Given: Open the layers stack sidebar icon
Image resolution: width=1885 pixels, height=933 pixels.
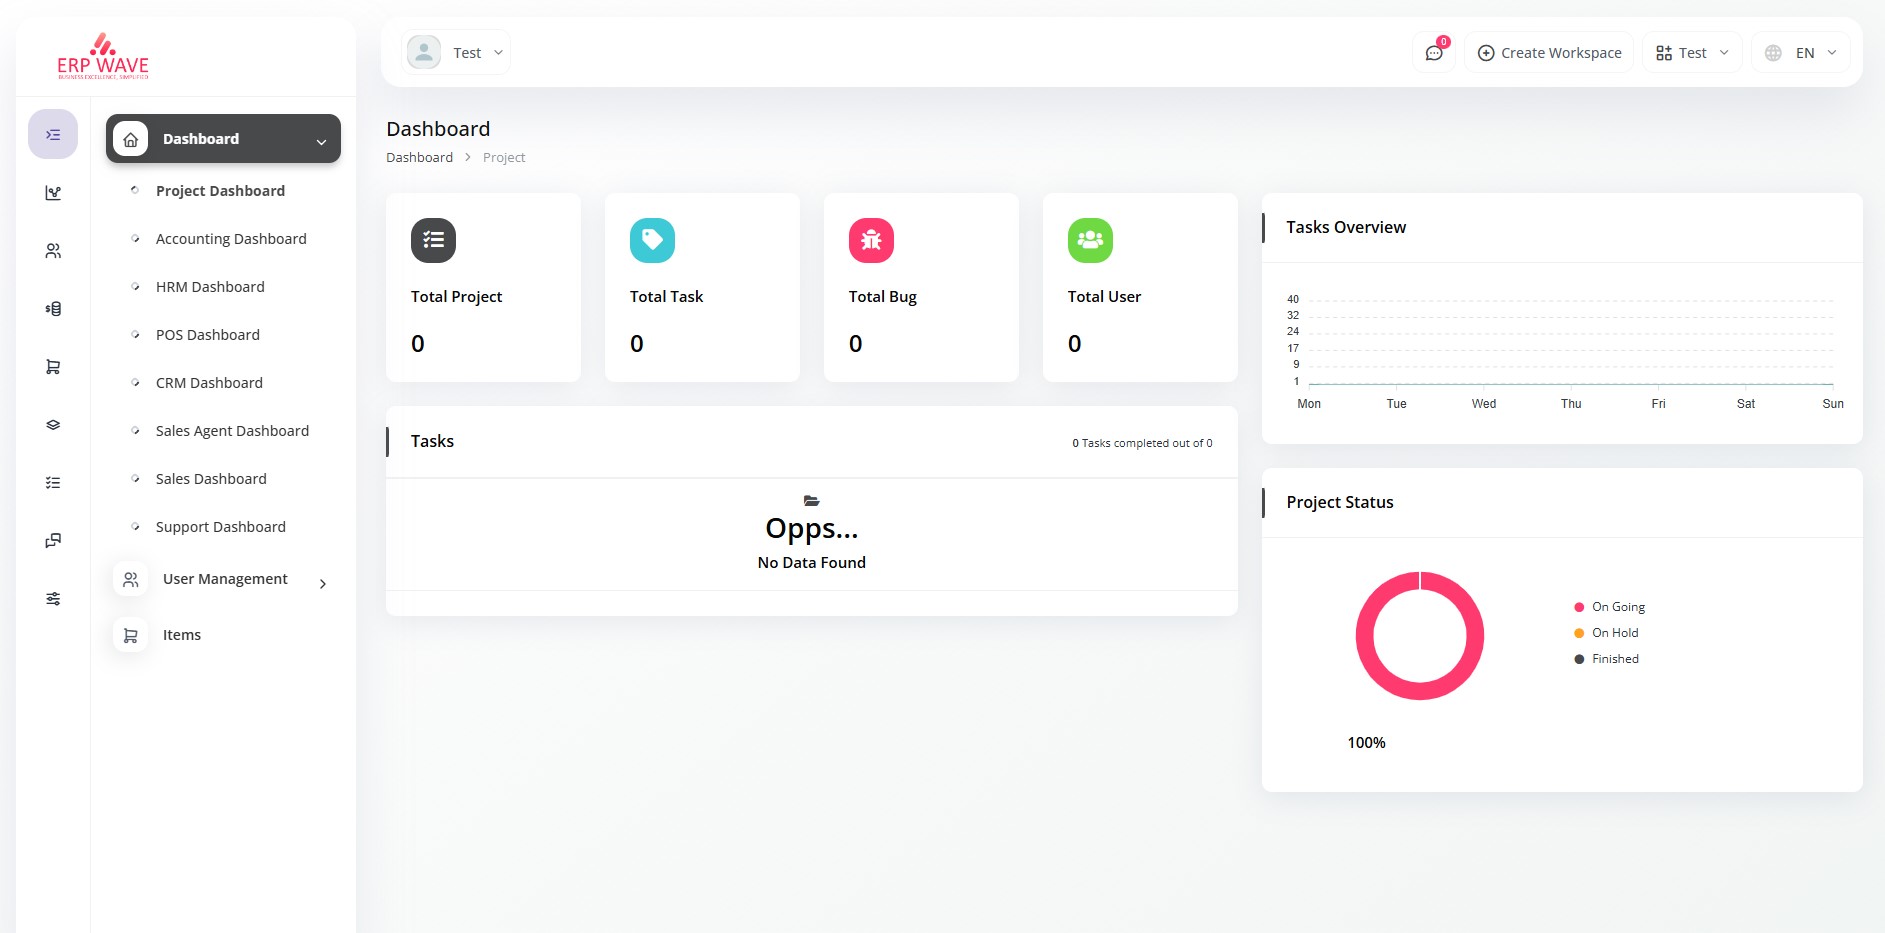Looking at the screenshot, I should [x=53, y=425].
